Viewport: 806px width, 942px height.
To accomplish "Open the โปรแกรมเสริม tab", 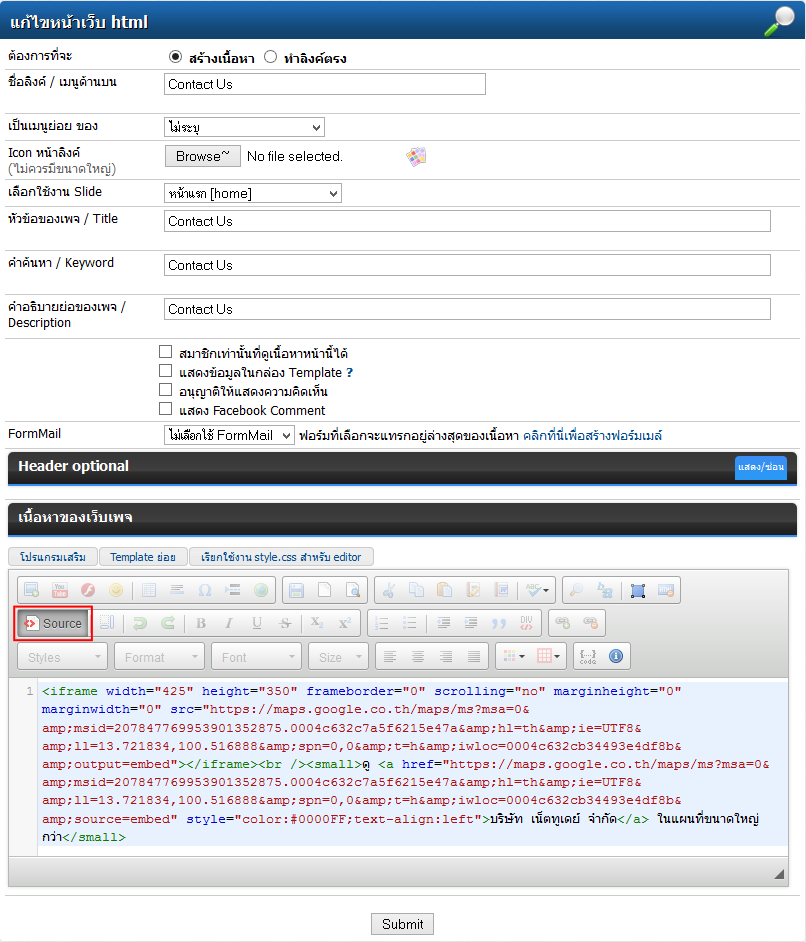I will tap(53, 557).
